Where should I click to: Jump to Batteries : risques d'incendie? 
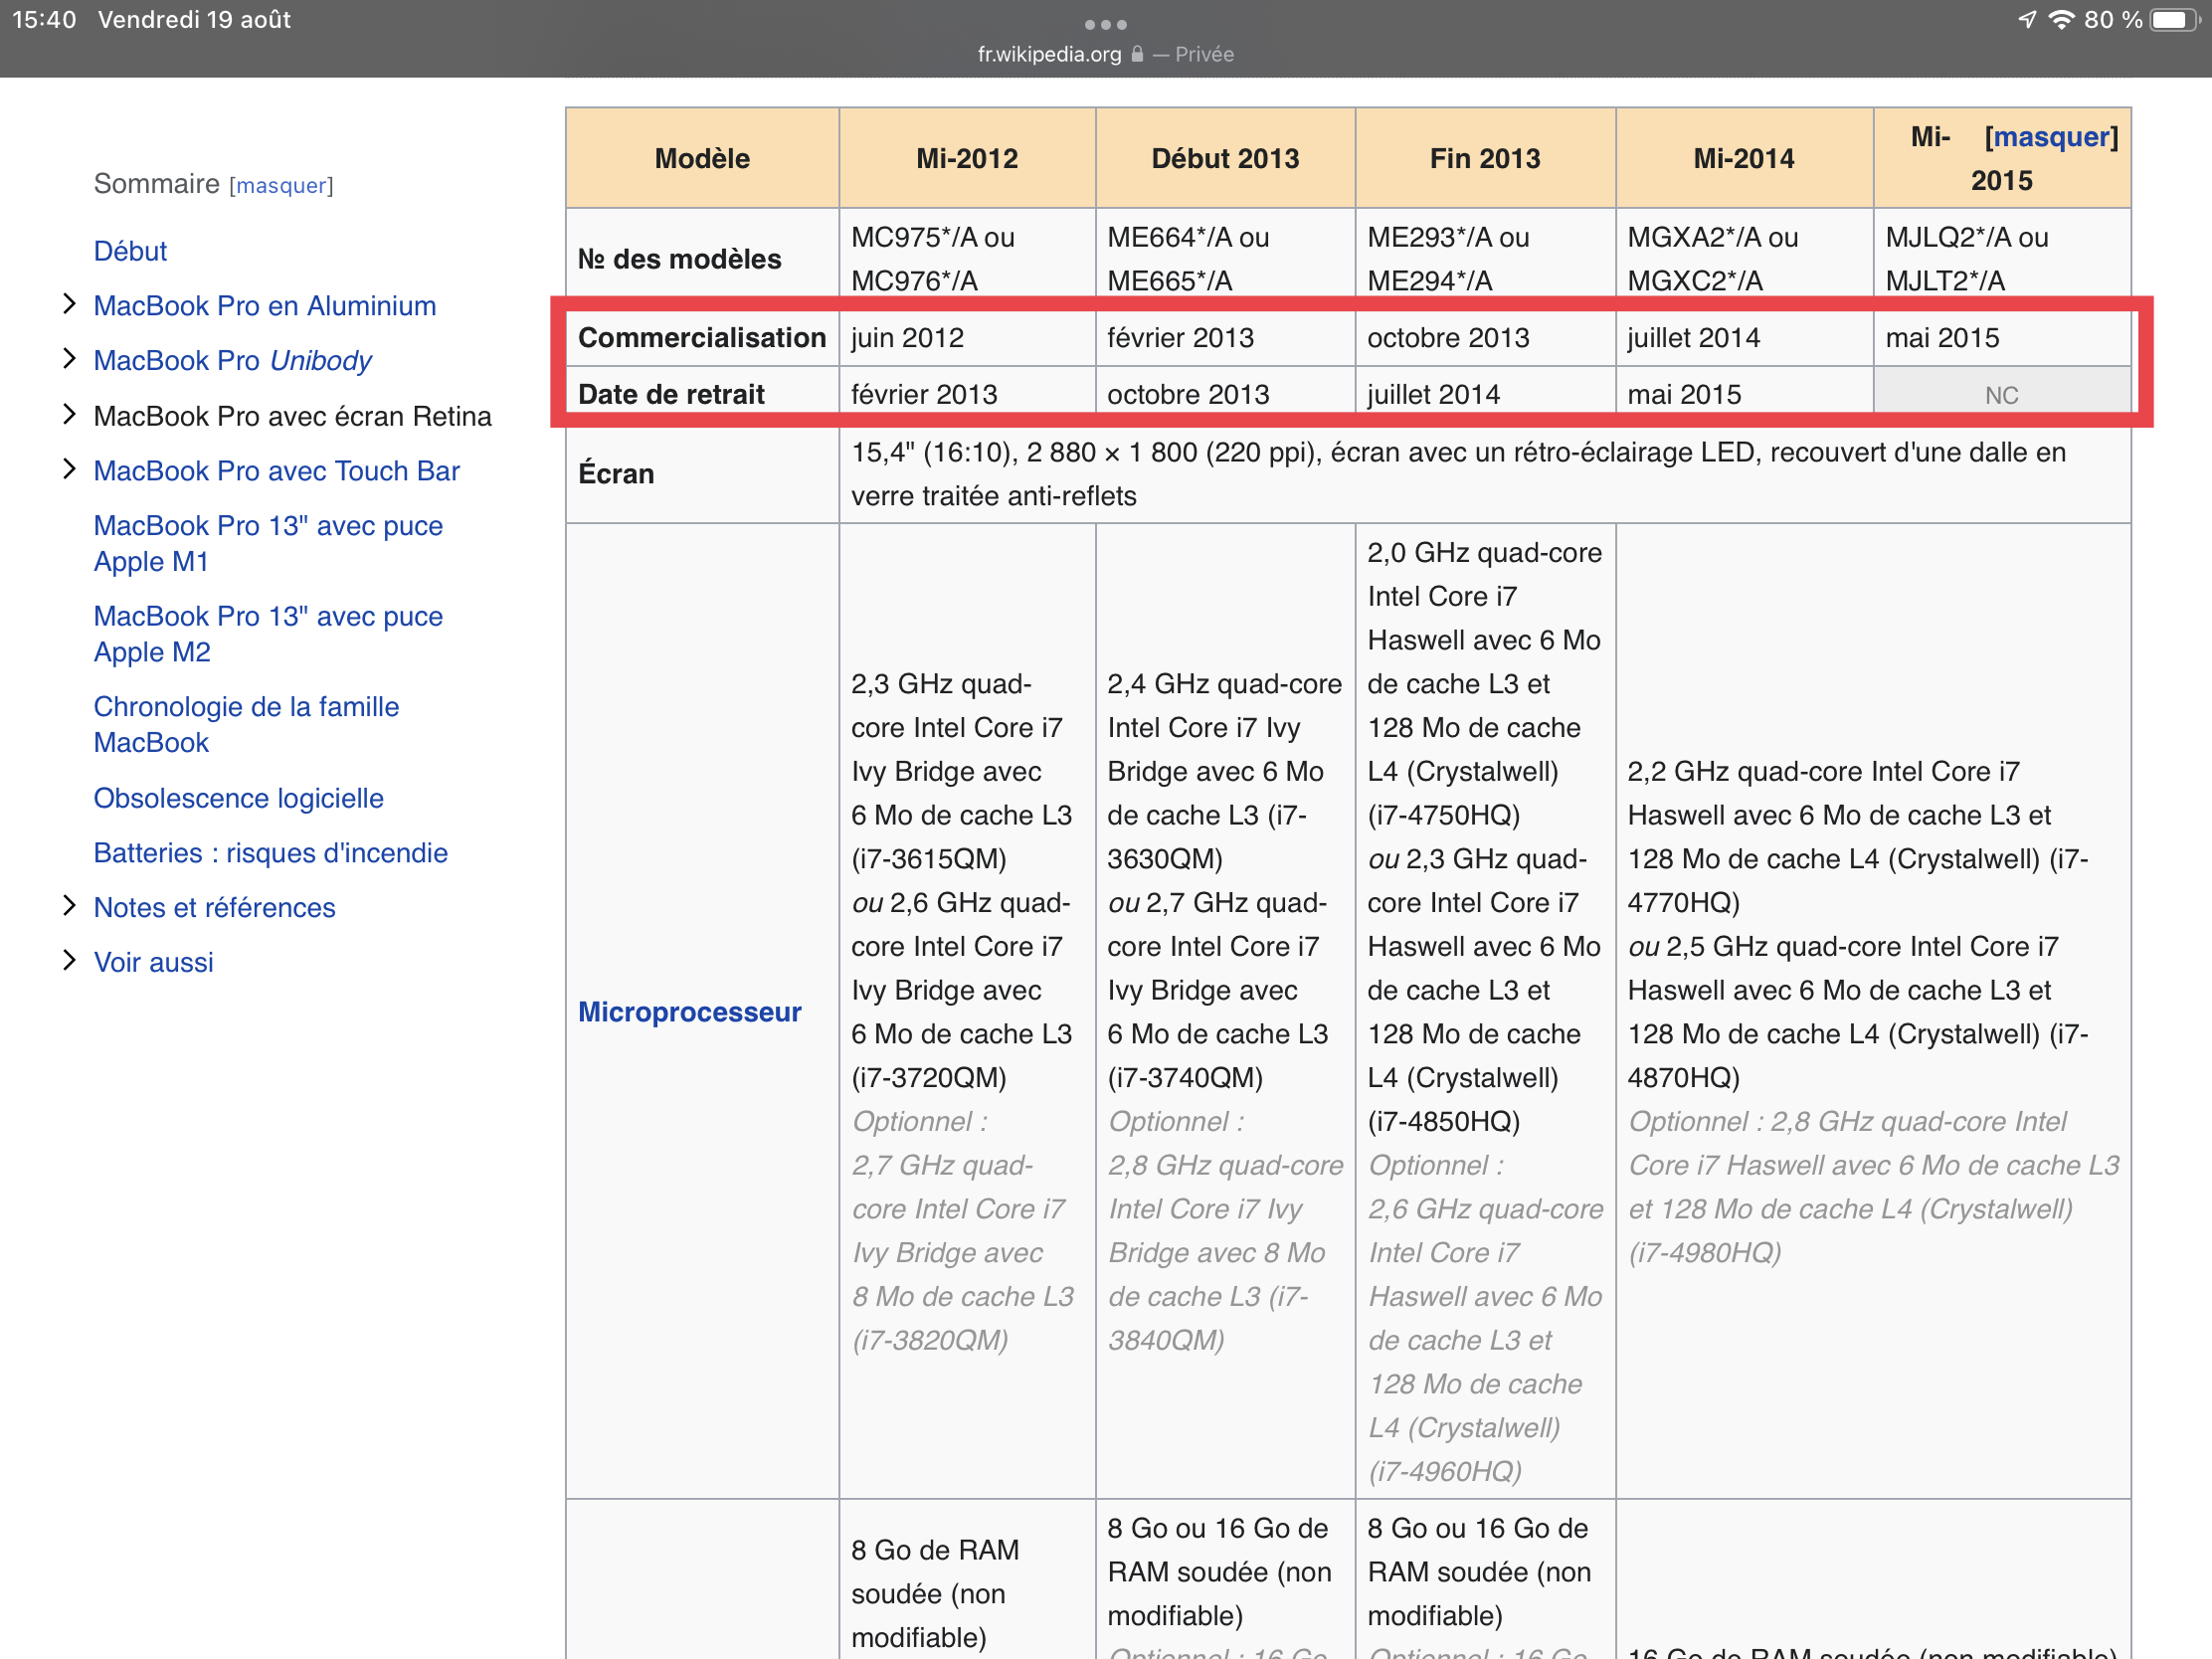(x=270, y=853)
